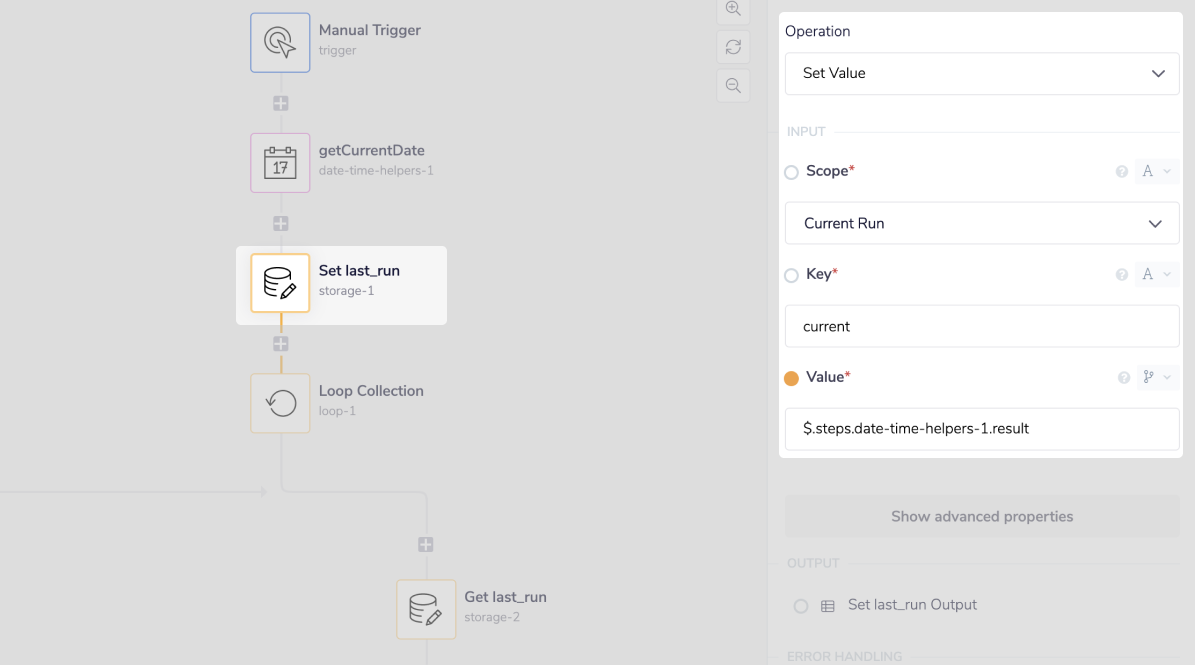Select the getCurrentDate calendar node icon

click(x=280, y=163)
